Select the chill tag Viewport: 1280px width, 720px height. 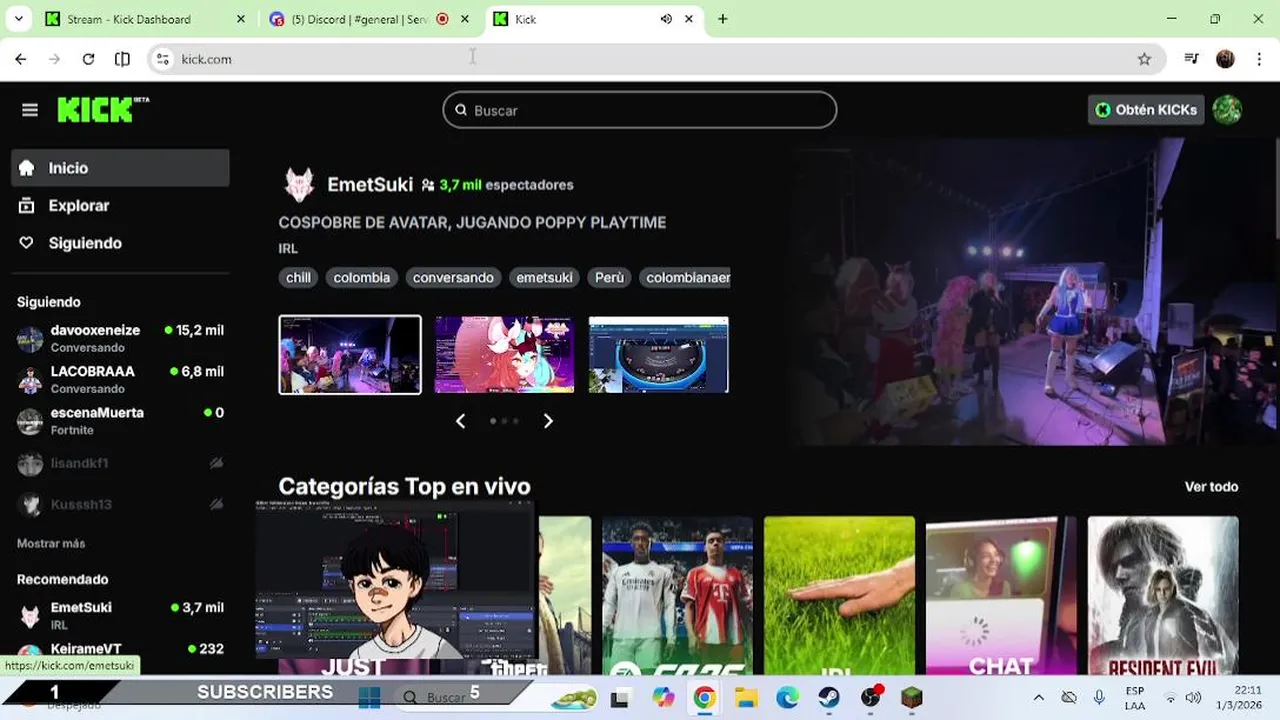point(298,278)
